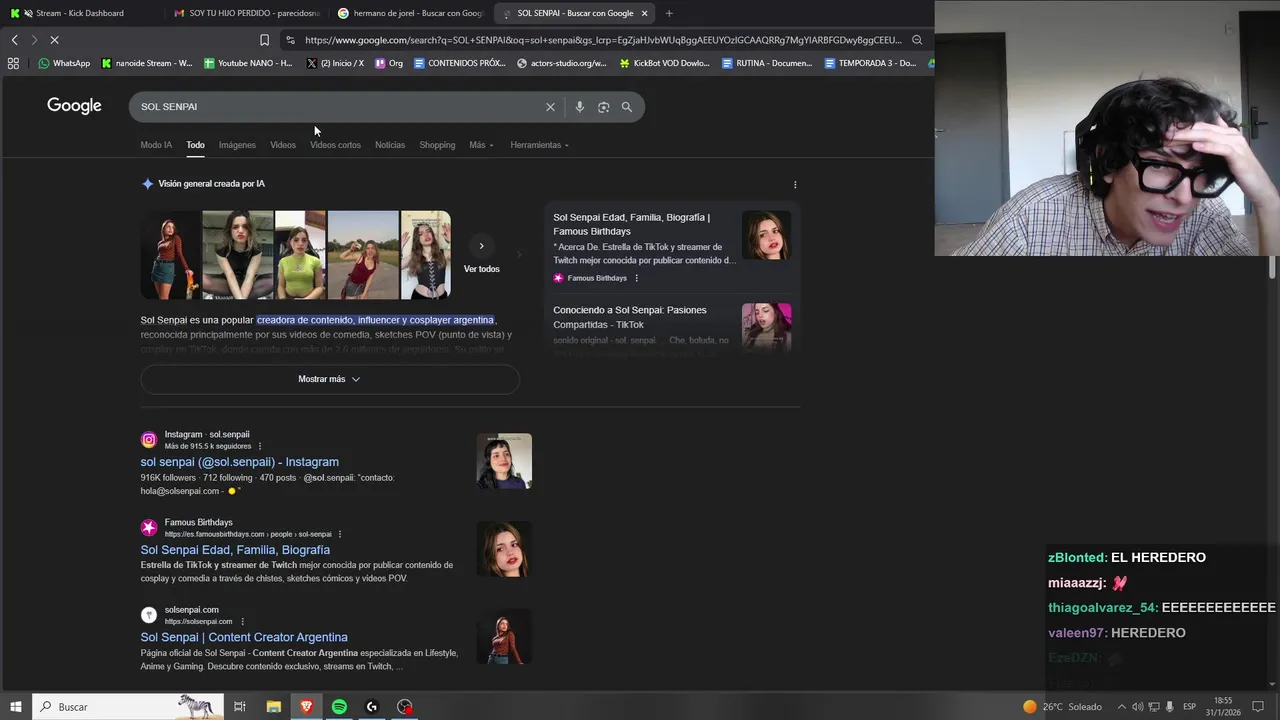This screenshot has width=1280, height=720.
Task: Open sol senpai Instagram result link
Action: 240,462
